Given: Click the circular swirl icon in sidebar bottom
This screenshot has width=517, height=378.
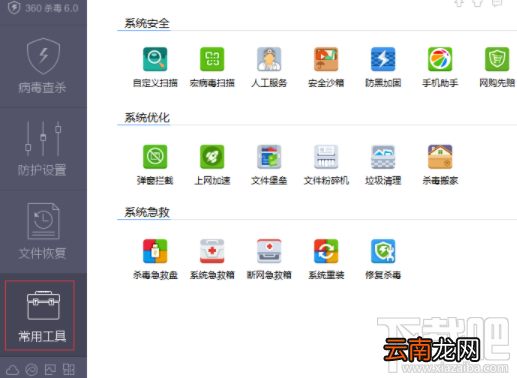Looking at the screenshot, I should point(32,370).
